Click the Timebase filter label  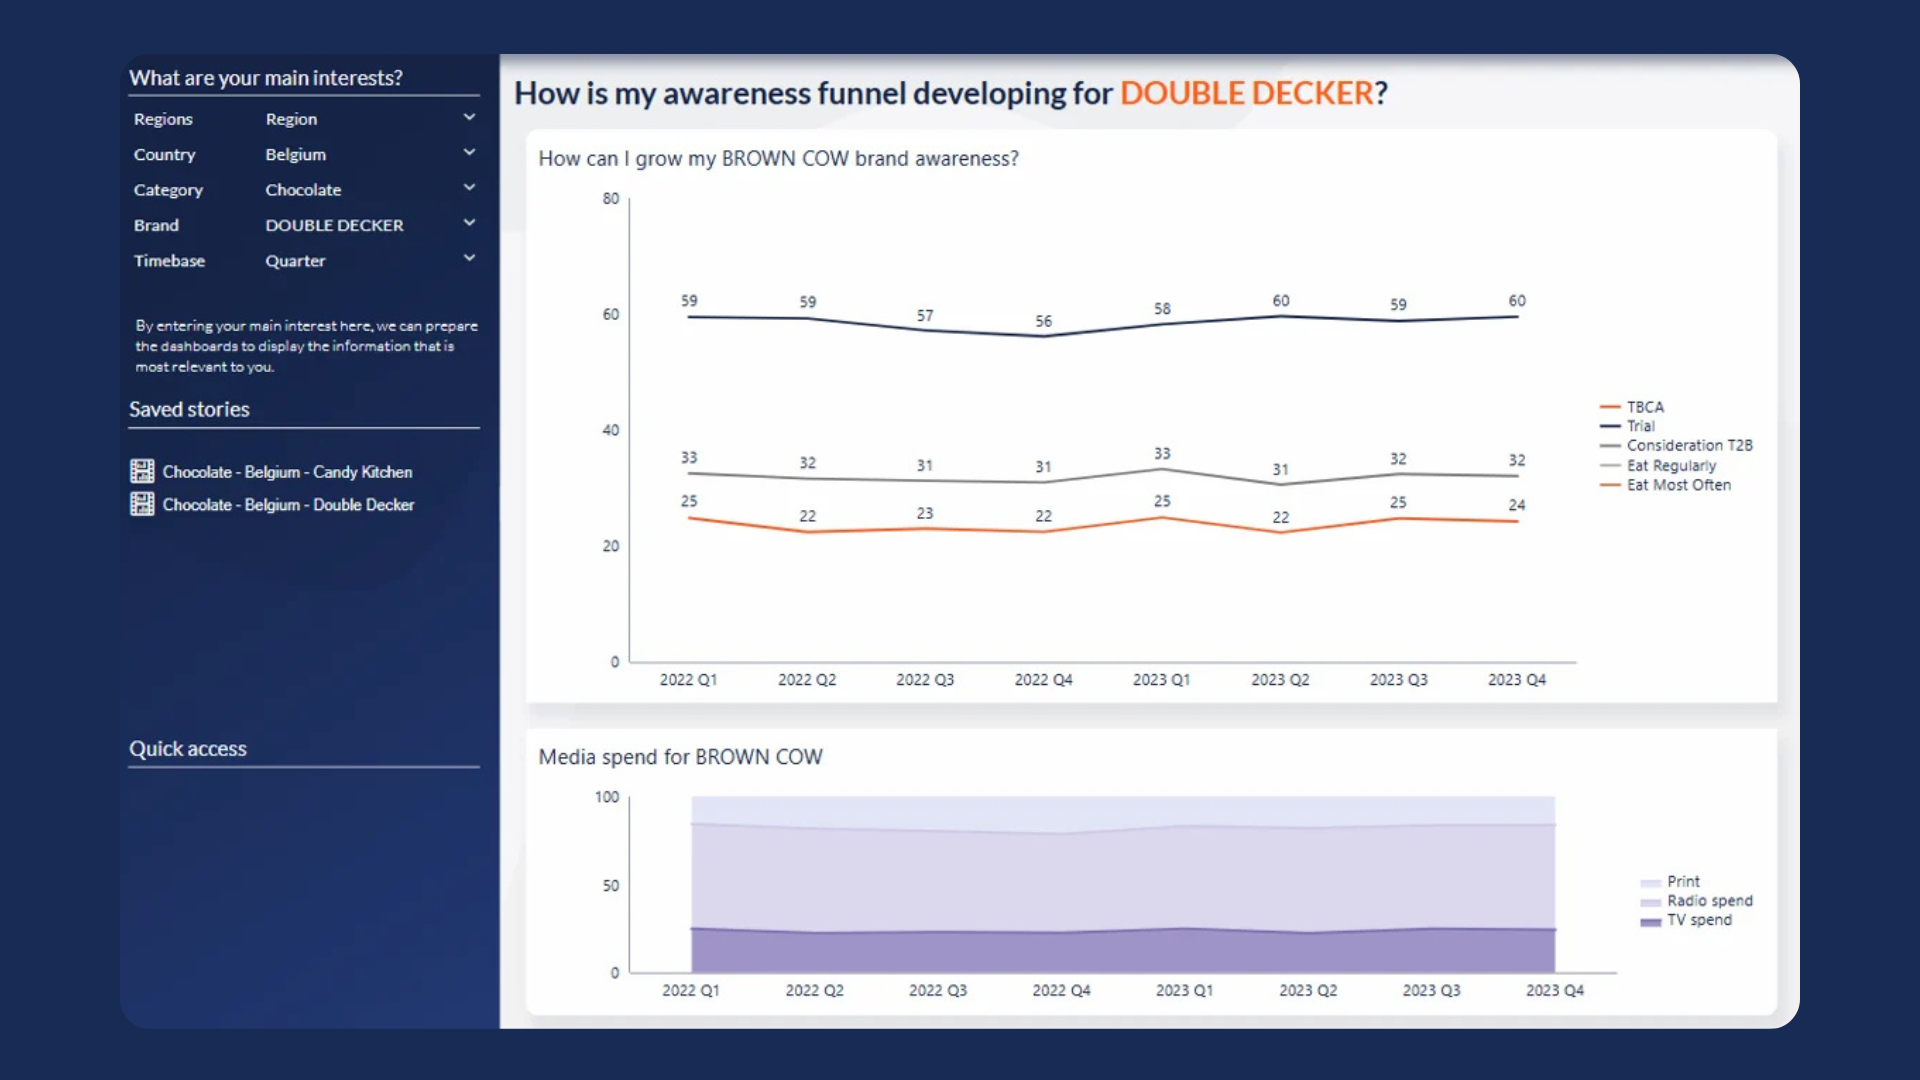click(169, 261)
